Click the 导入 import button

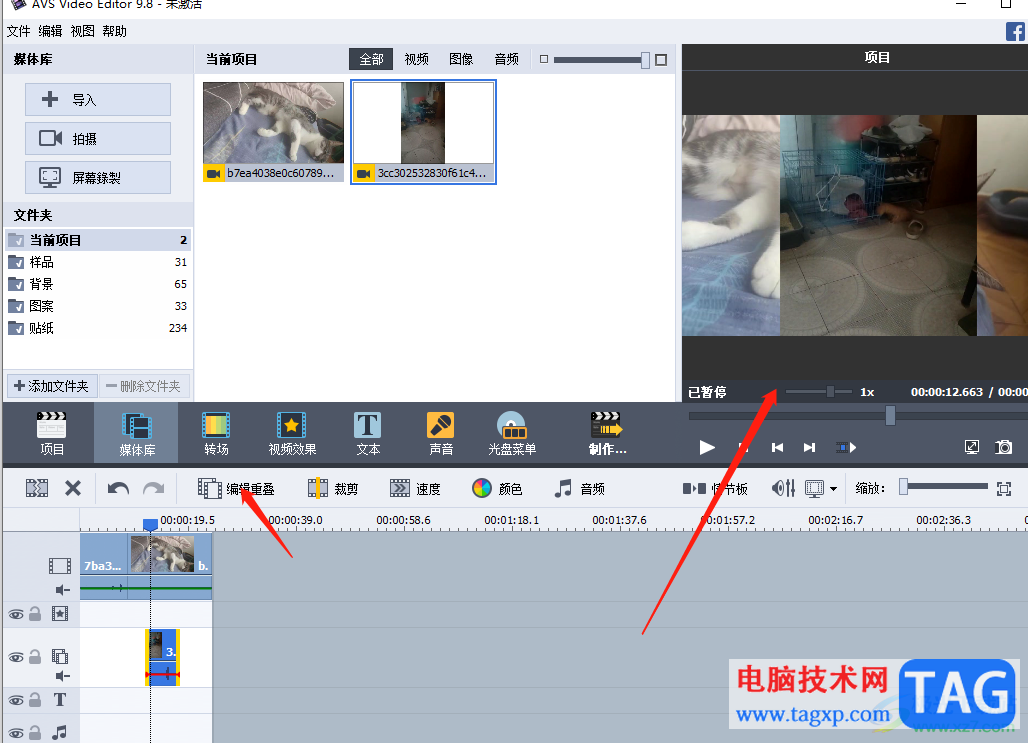point(98,100)
